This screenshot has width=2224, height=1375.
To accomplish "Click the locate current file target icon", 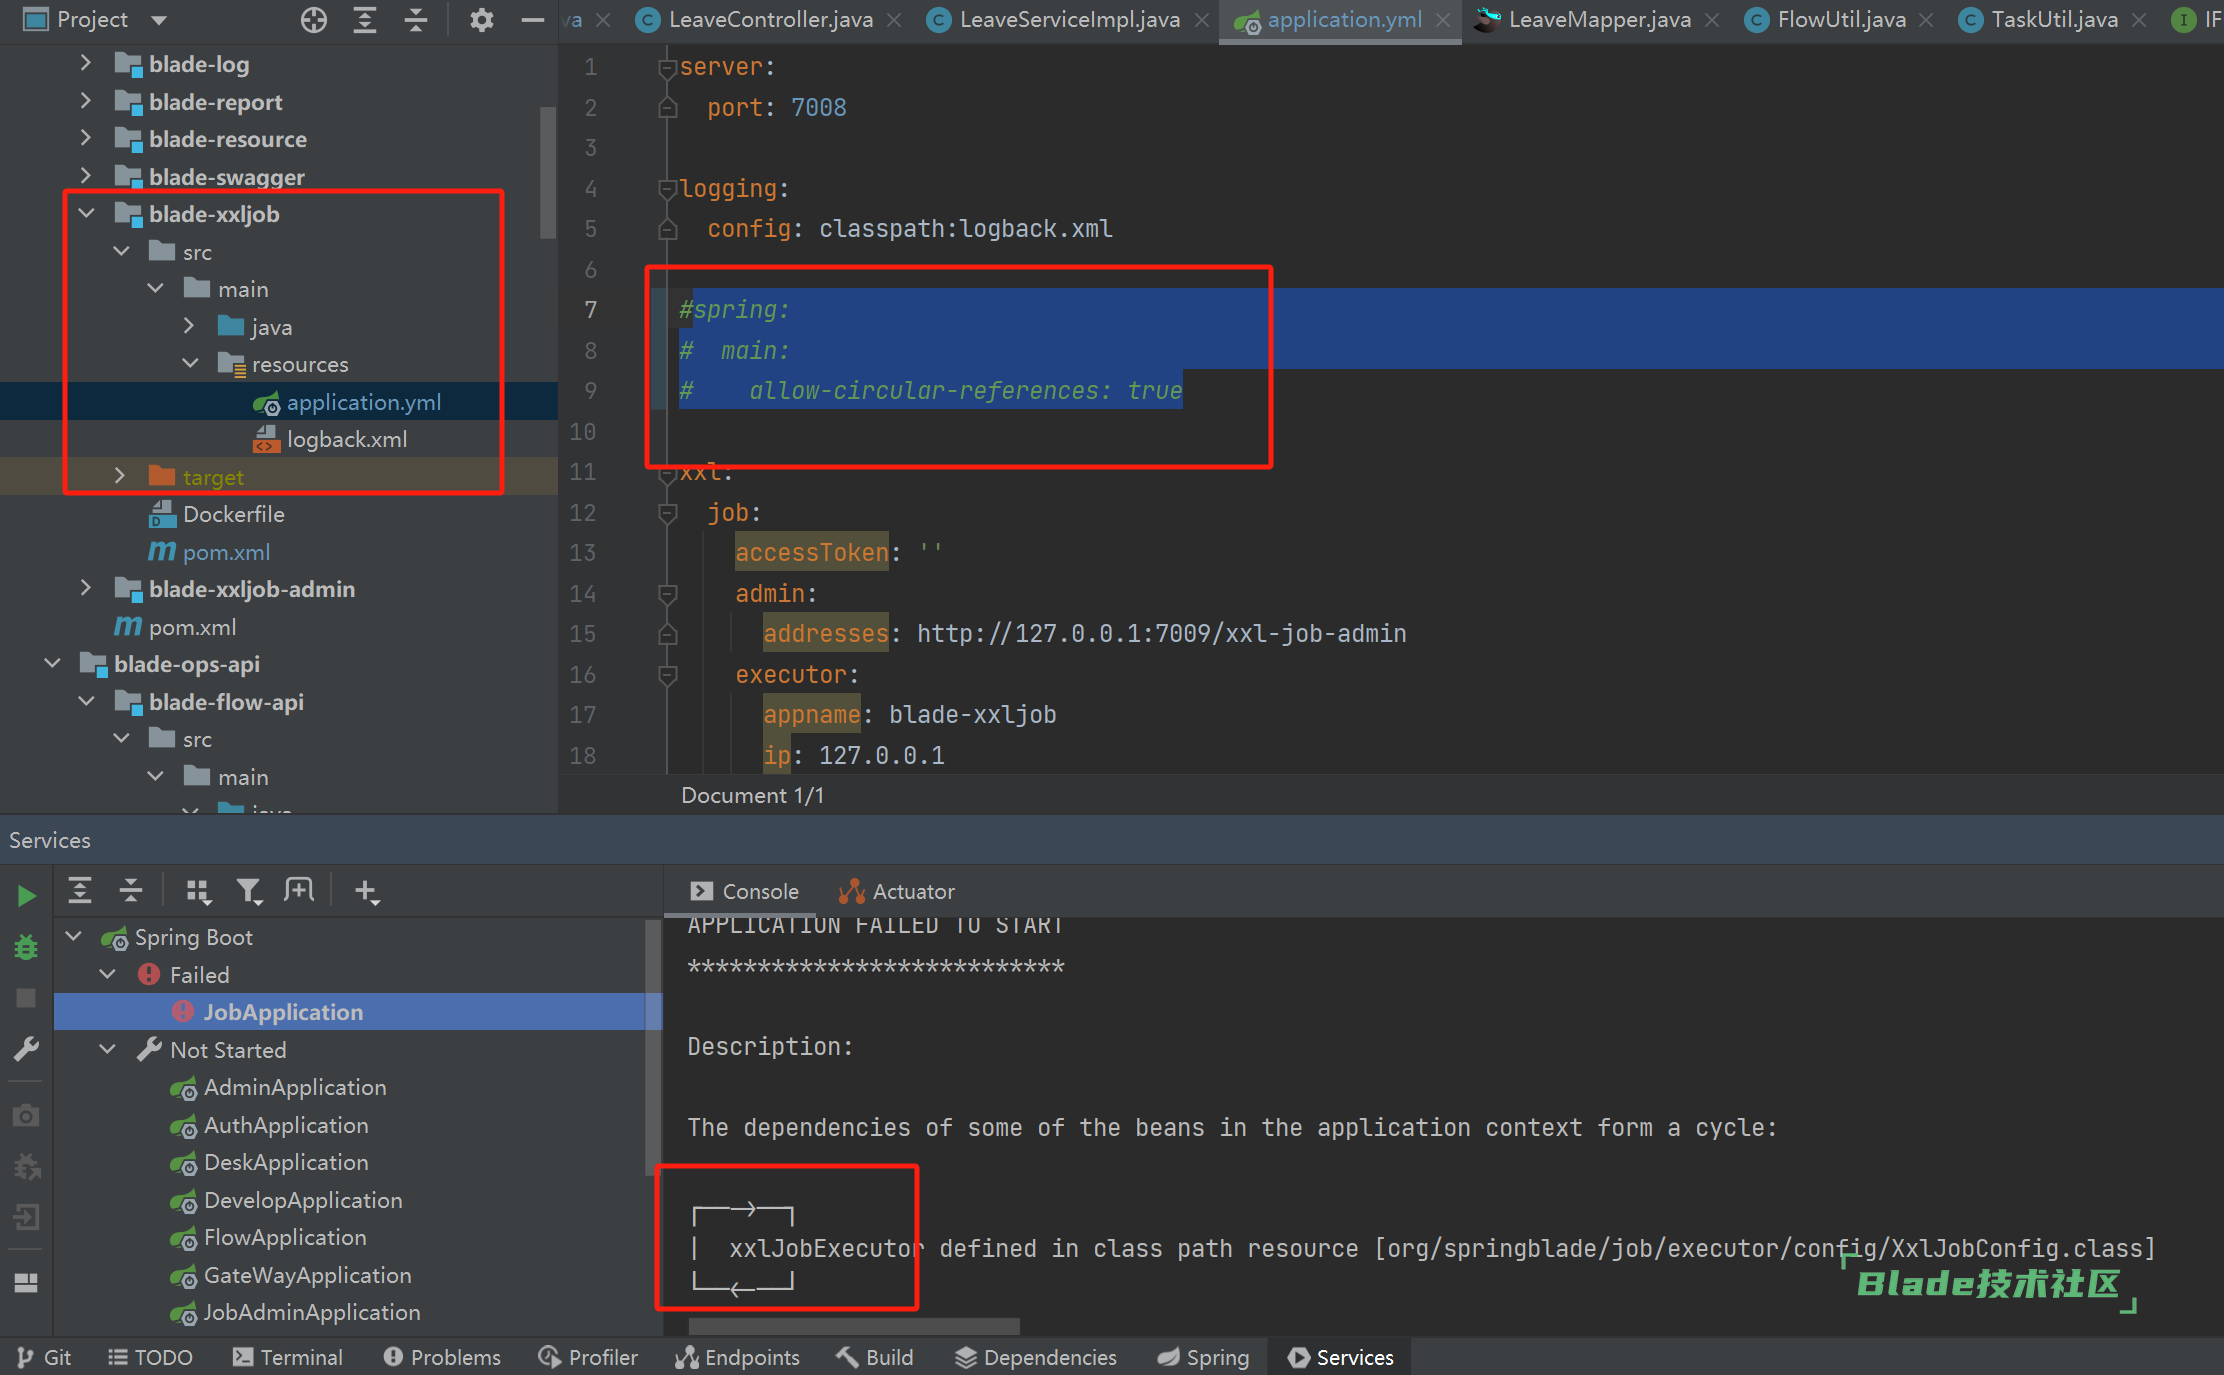I will (x=314, y=20).
